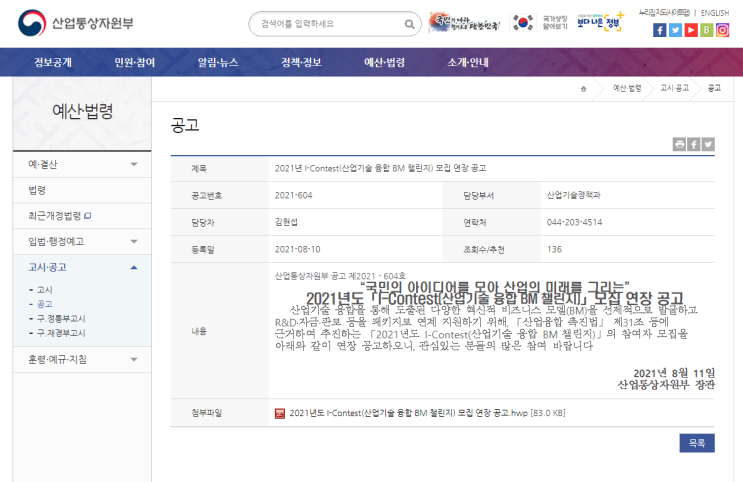Click 공고 in the breadcrumb
The width and height of the screenshot is (743, 482).
714,88
